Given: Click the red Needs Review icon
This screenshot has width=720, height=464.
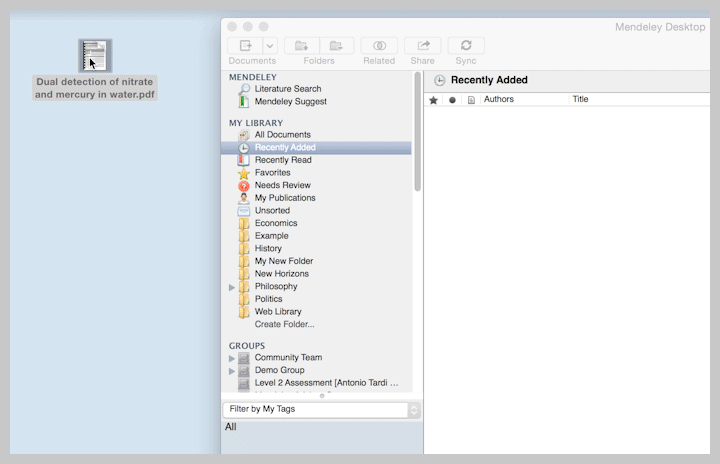Looking at the screenshot, I should [x=244, y=186].
